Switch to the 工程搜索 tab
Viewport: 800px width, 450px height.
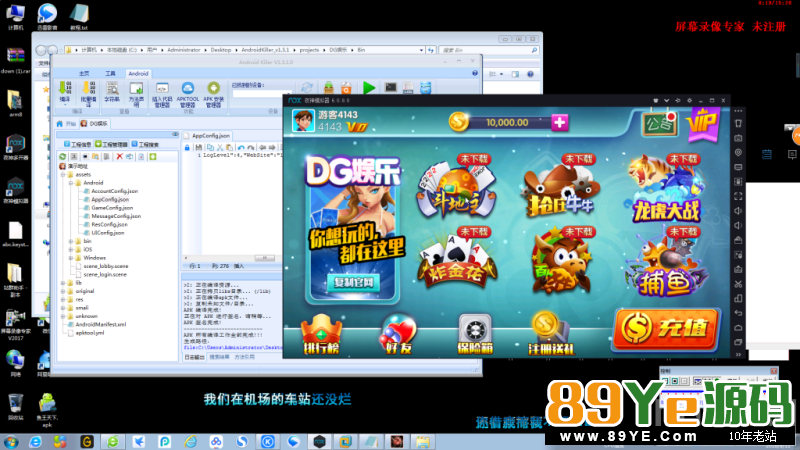pos(145,144)
